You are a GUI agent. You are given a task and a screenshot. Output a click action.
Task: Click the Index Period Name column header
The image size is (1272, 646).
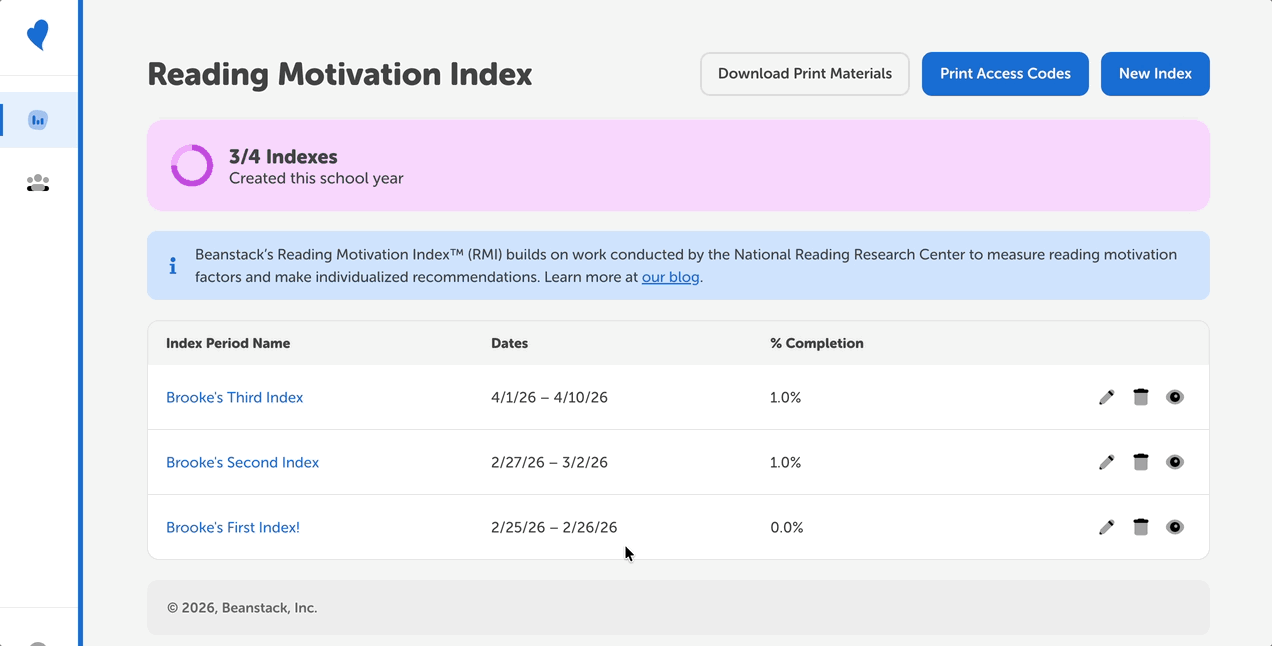pyautogui.click(x=228, y=343)
